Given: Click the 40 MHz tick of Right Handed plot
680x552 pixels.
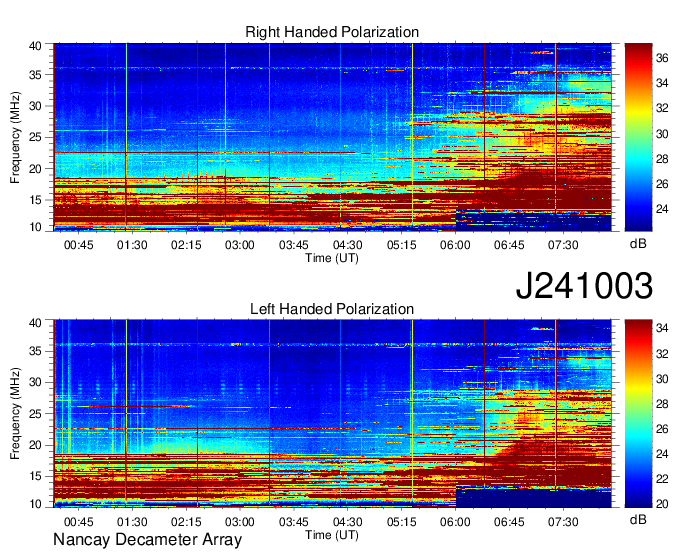Looking at the screenshot, I should pyautogui.click(x=35, y=46).
